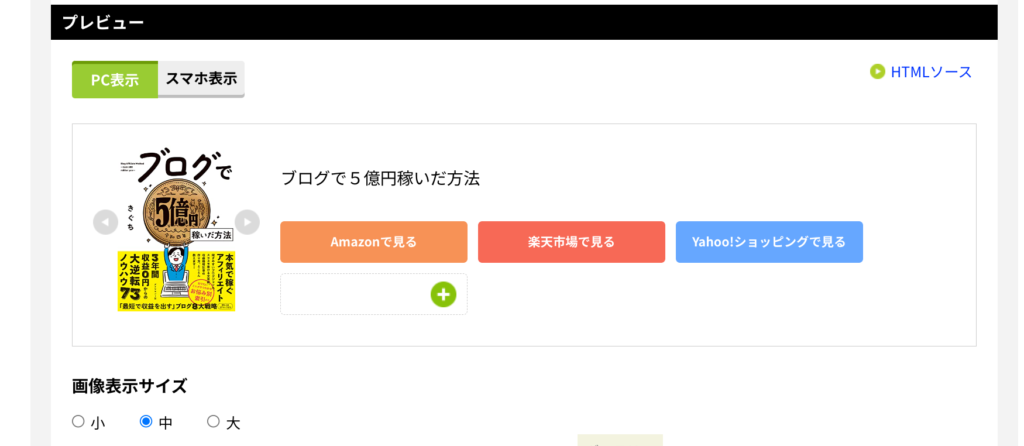Click the empty dashed button slot

pyautogui.click(x=374, y=294)
